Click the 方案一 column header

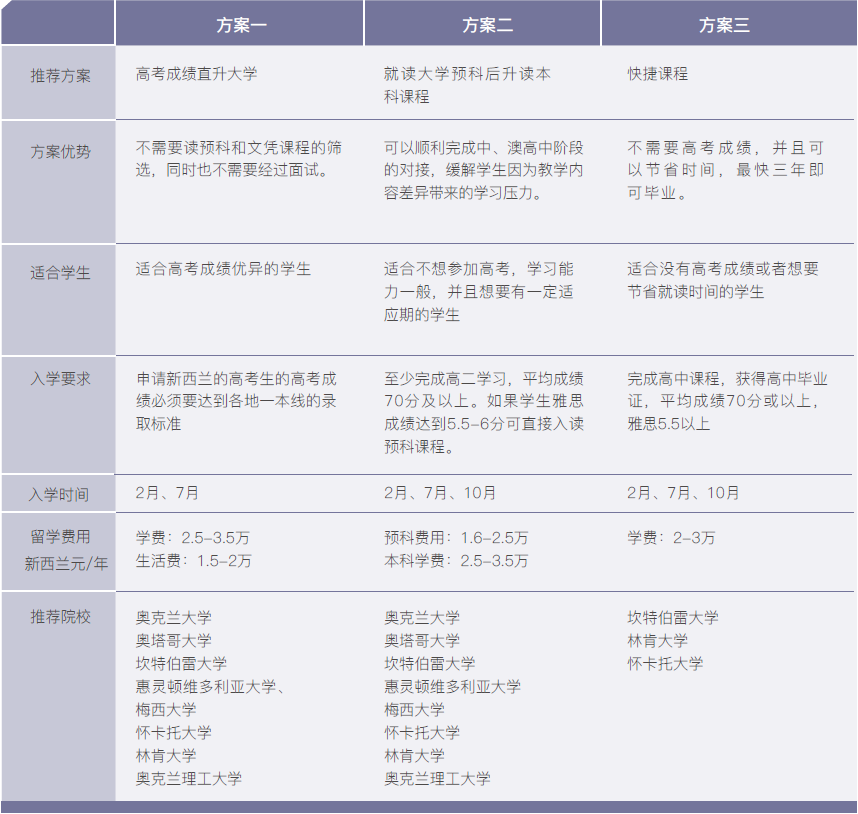point(241,26)
